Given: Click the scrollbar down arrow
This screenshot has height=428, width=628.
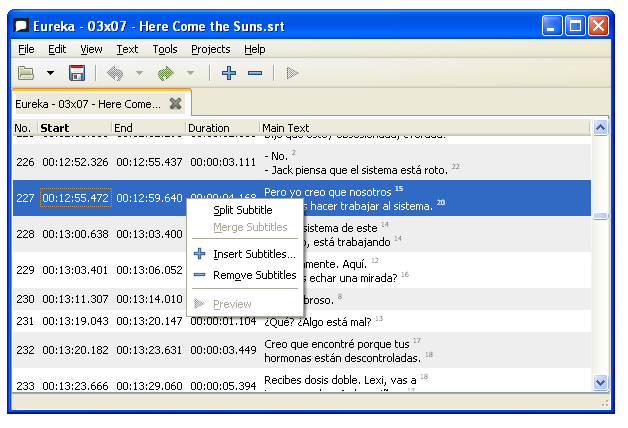Looking at the screenshot, I should [x=600, y=382].
